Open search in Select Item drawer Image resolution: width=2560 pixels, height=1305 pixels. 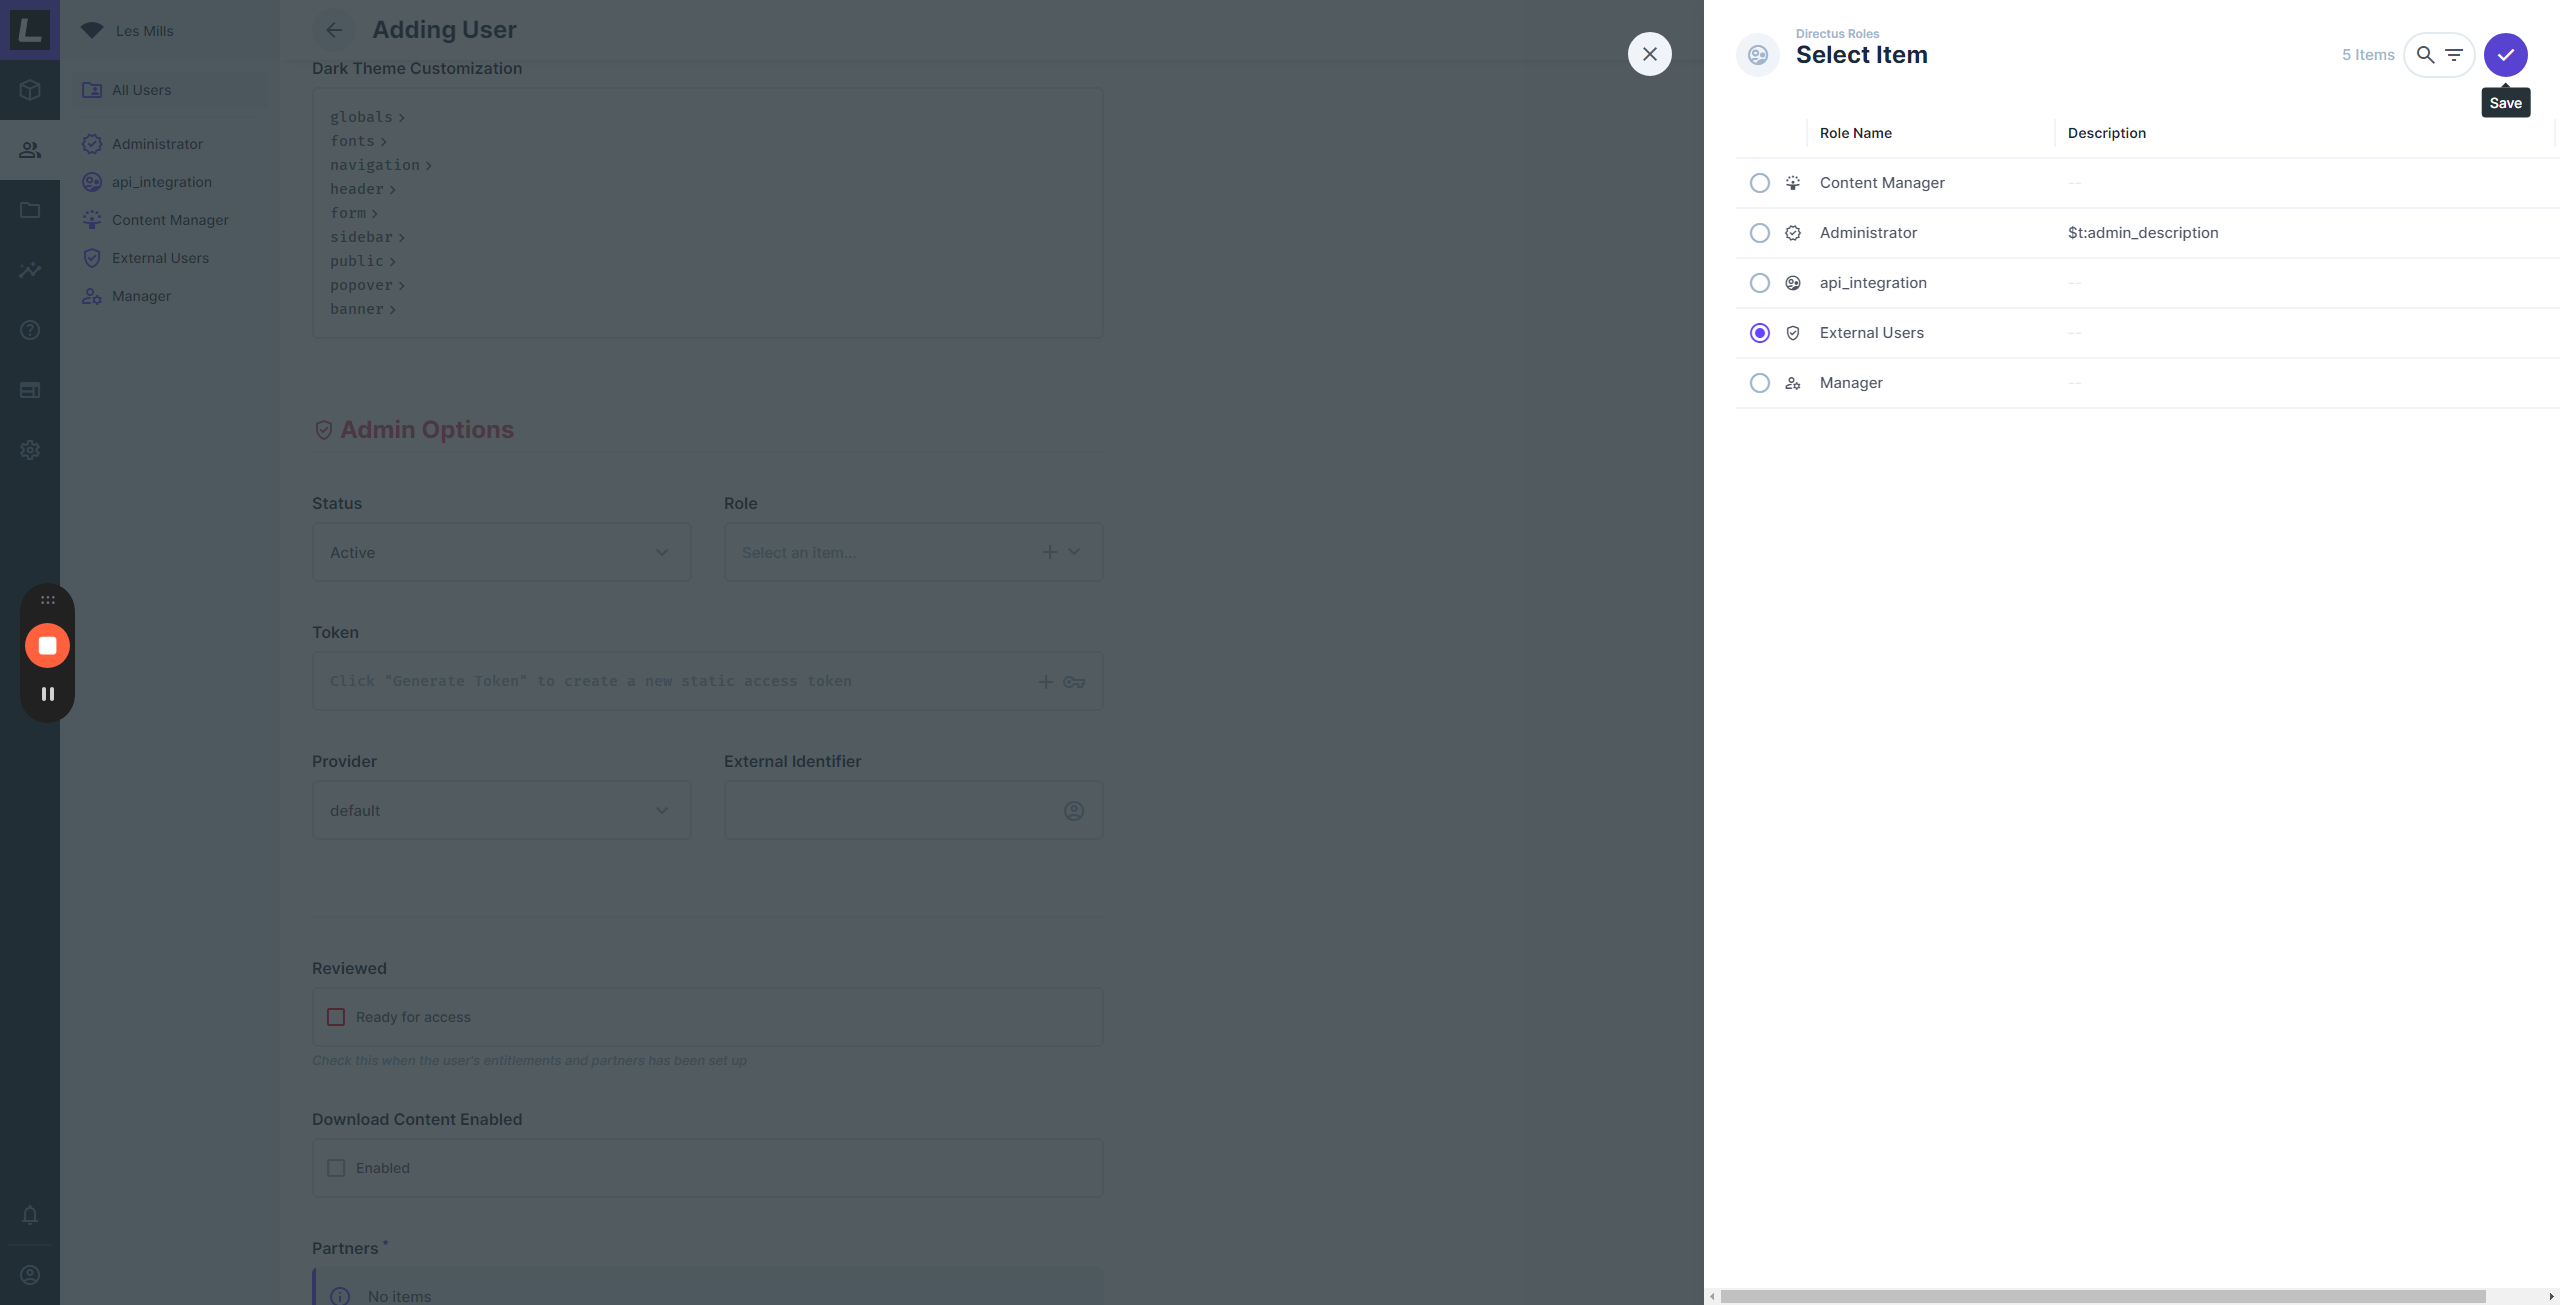[2425, 55]
